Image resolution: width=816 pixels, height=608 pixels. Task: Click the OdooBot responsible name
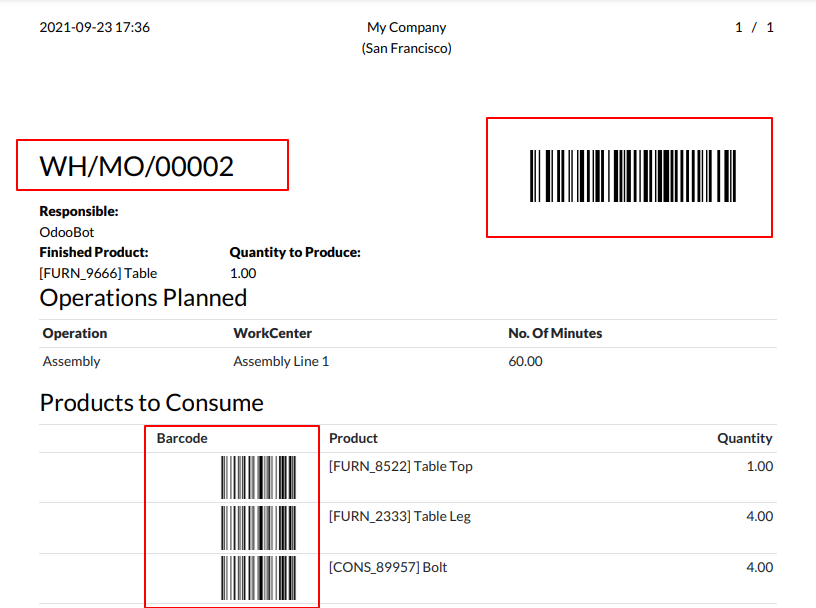pos(67,232)
